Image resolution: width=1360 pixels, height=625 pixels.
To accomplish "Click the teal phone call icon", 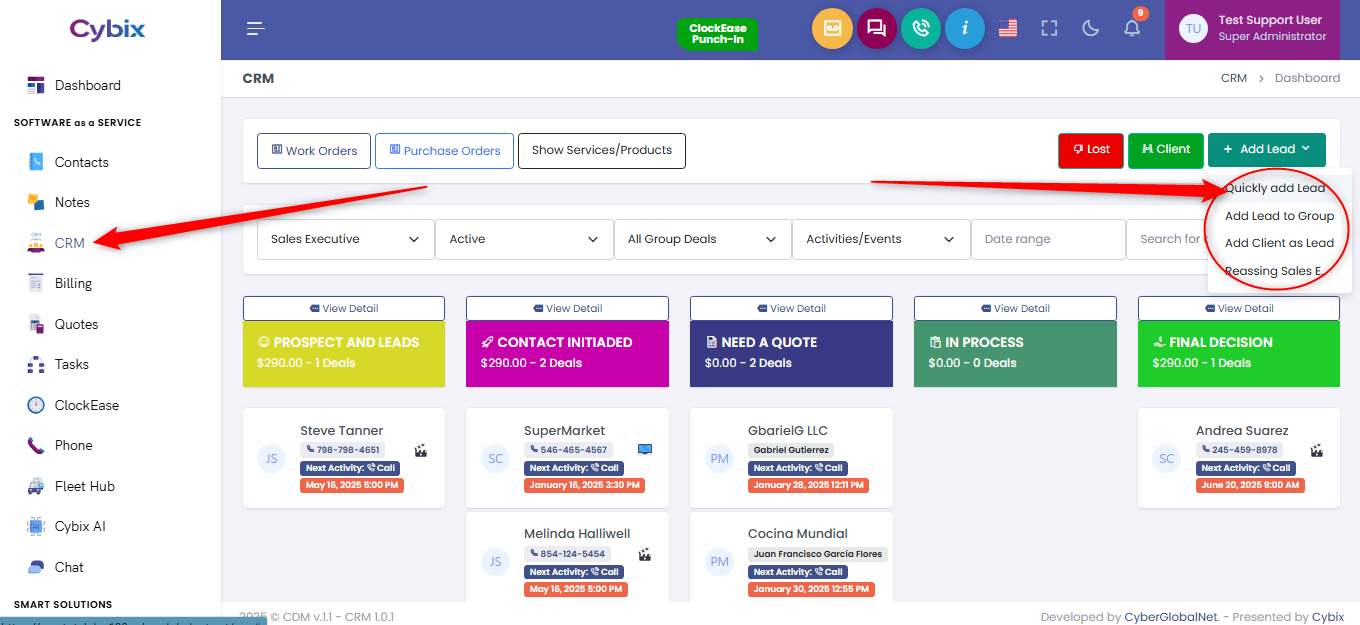I will pos(921,29).
